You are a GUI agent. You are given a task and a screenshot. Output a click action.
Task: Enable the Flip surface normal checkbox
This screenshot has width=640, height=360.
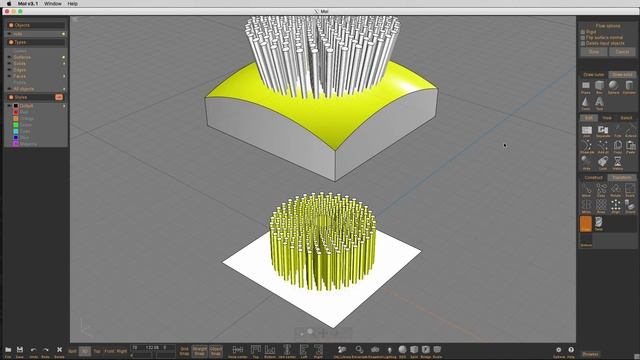pyautogui.click(x=583, y=37)
